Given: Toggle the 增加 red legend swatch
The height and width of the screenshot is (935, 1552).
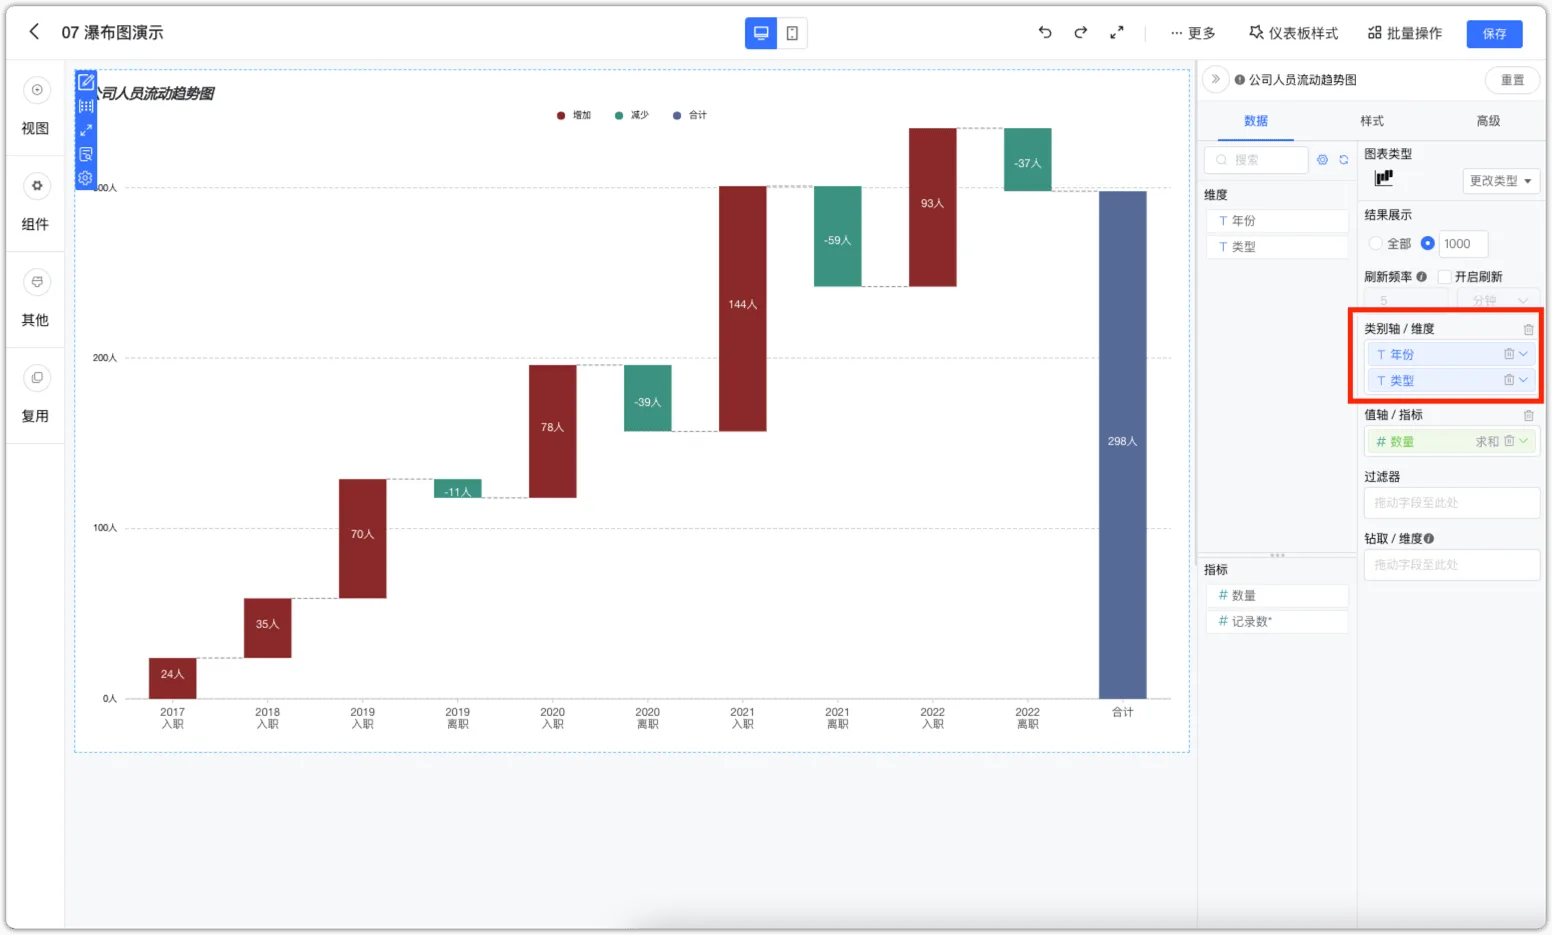Looking at the screenshot, I should click(x=561, y=116).
